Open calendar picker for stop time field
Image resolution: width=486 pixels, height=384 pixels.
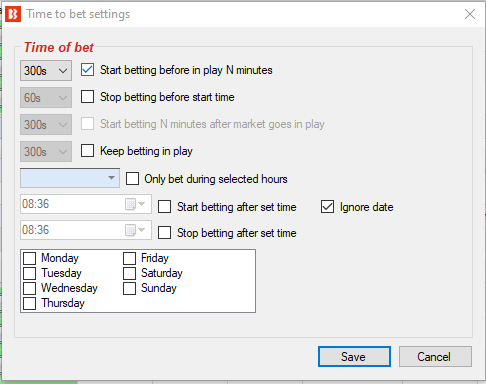click(135, 230)
